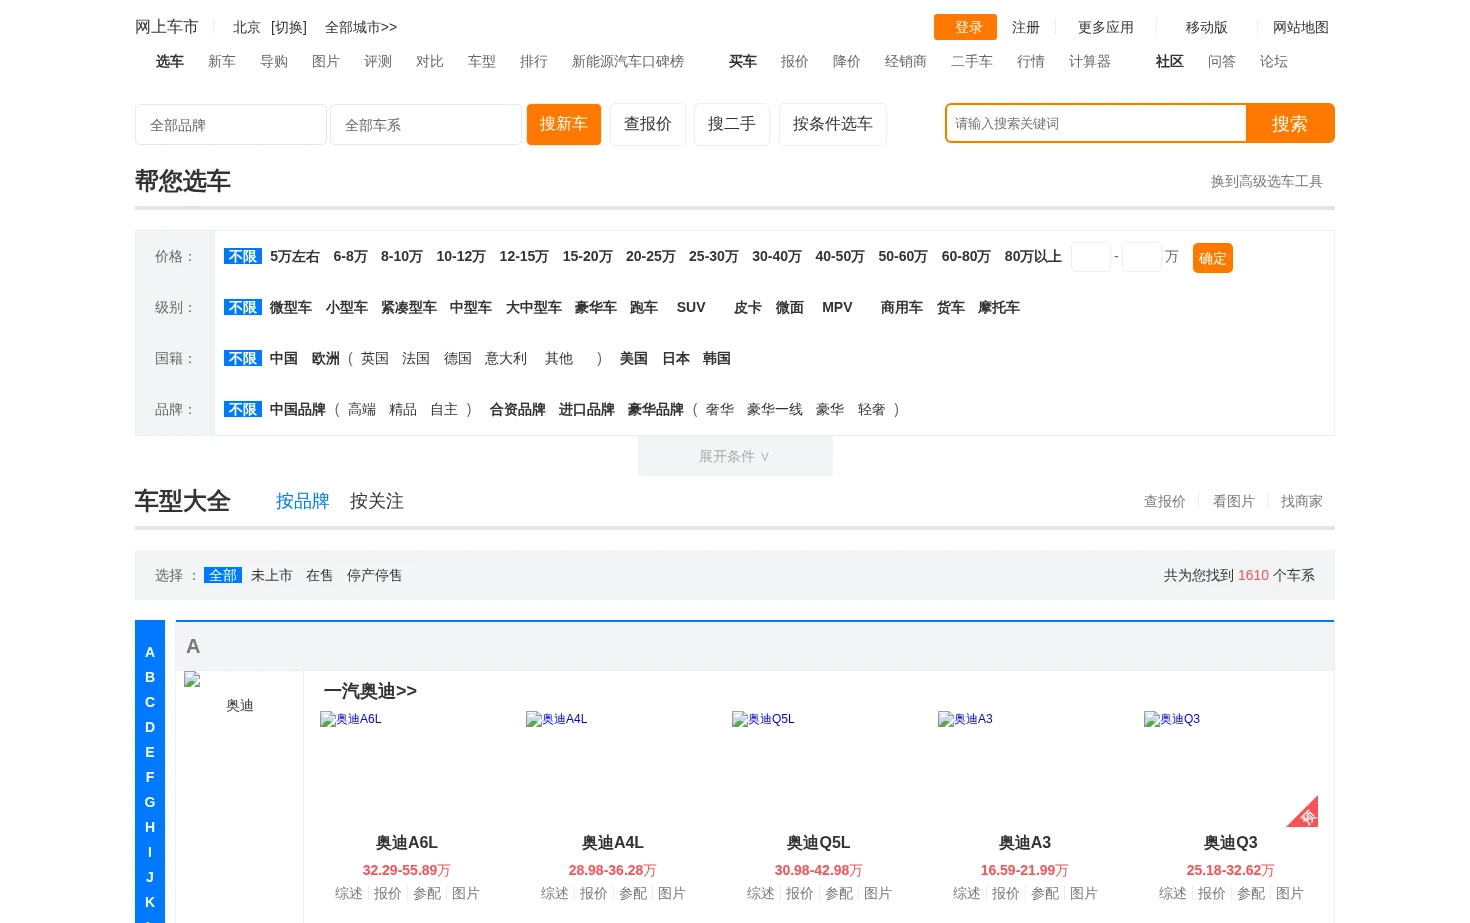Select 80万以上 price filter
The image size is (1470, 923).
1033,256
